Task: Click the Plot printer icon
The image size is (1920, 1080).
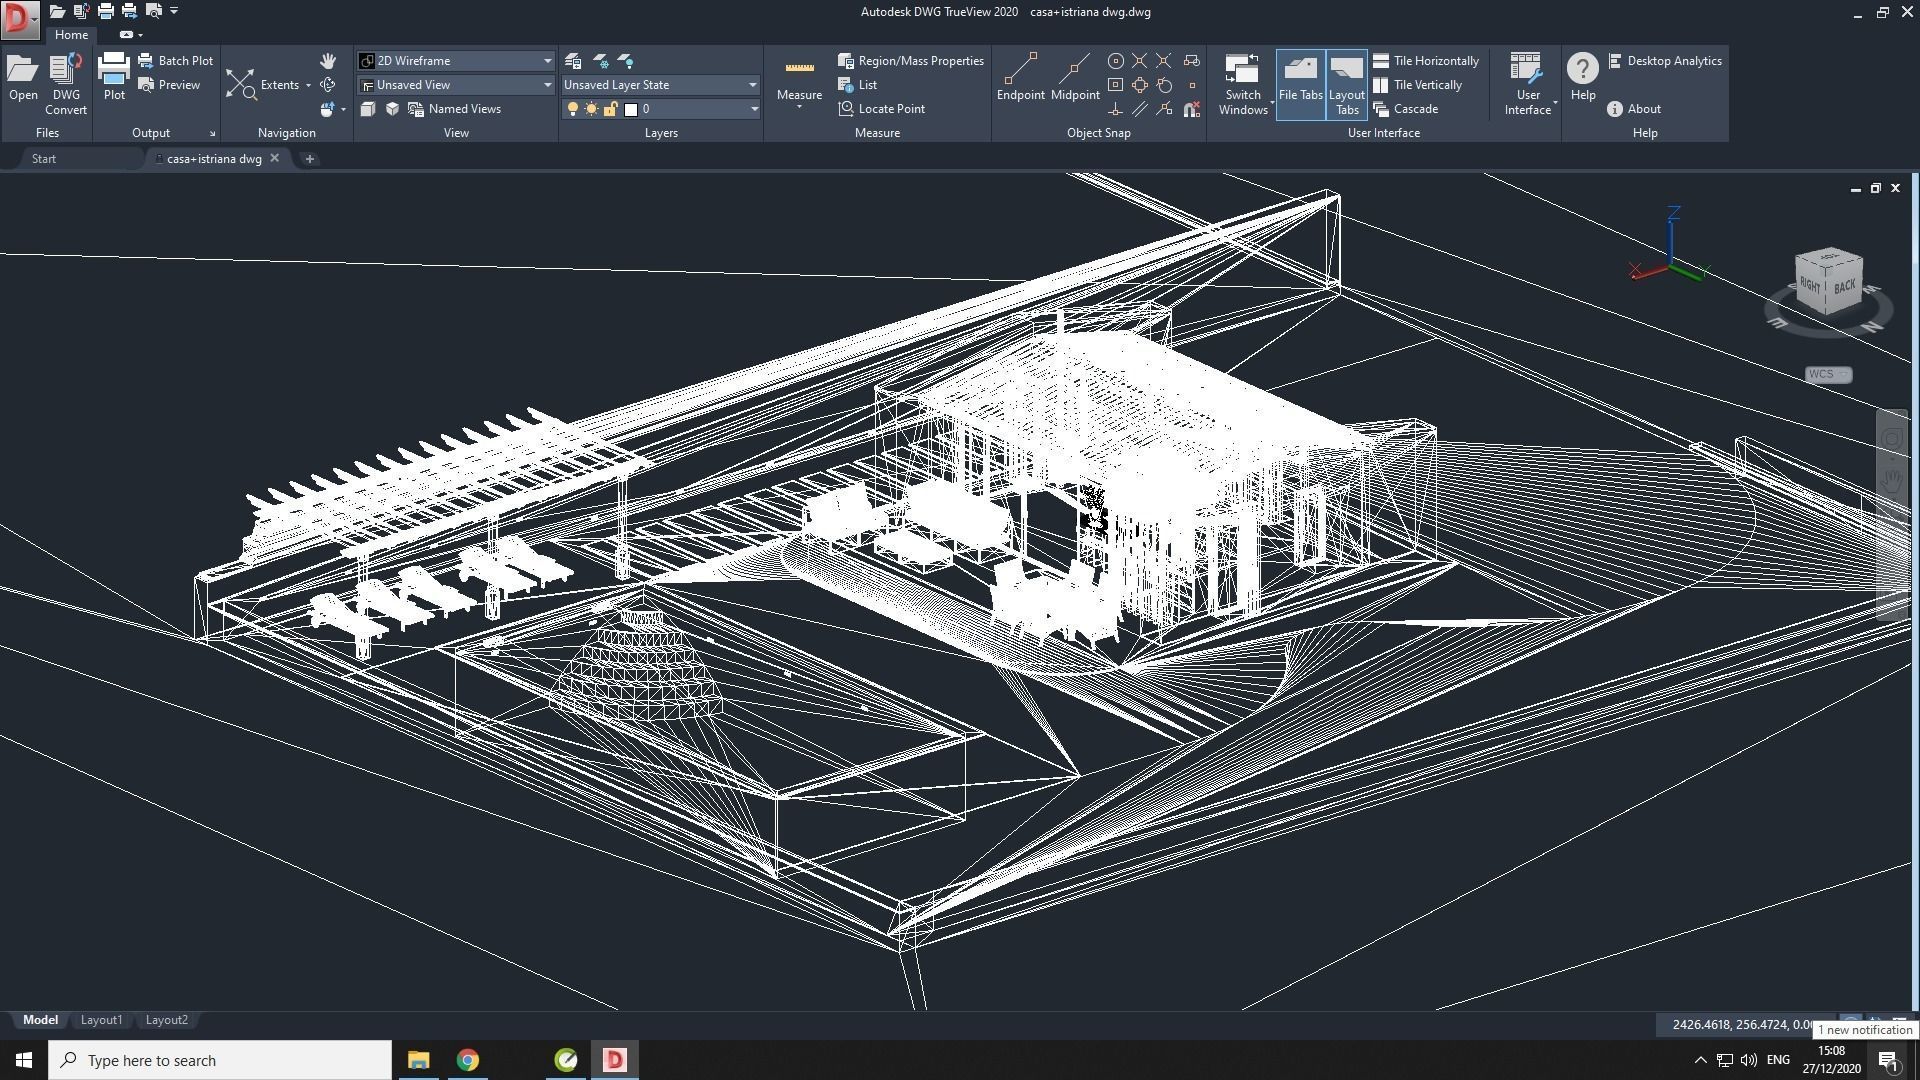Action: tap(114, 70)
